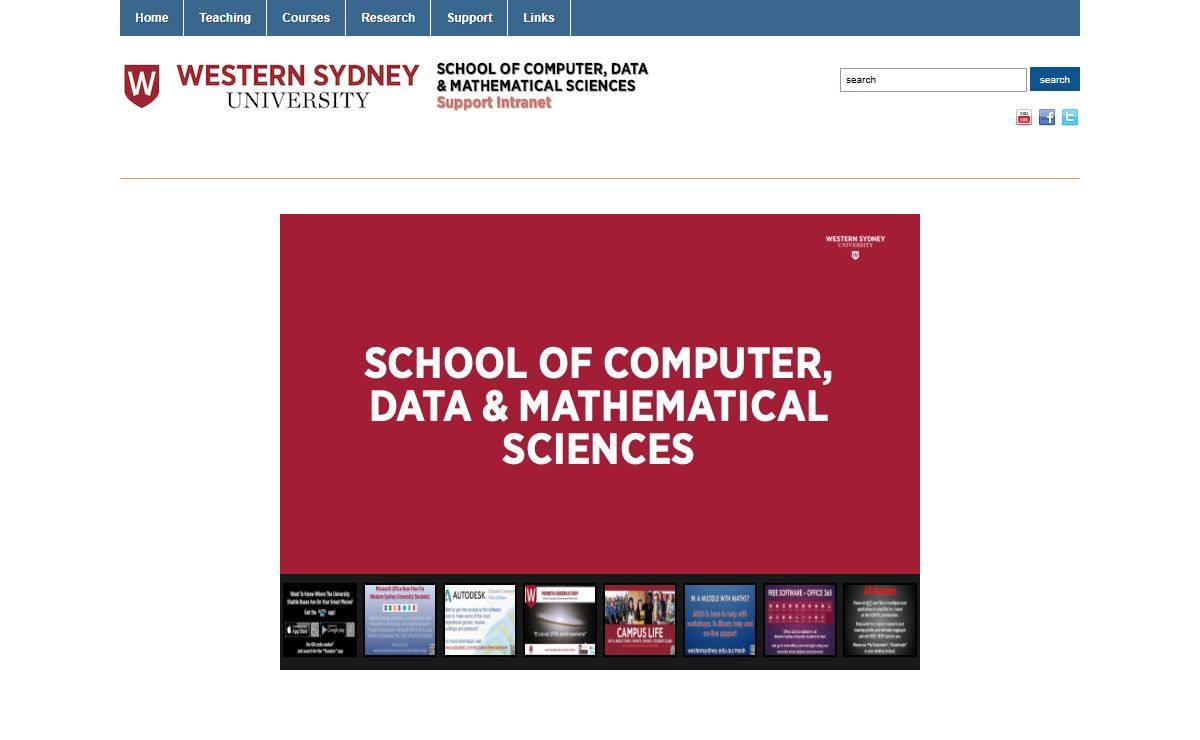Select the last dark slide thumbnail with red heading
Viewport: 1200px width, 740px height.
(x=880, y=620)
